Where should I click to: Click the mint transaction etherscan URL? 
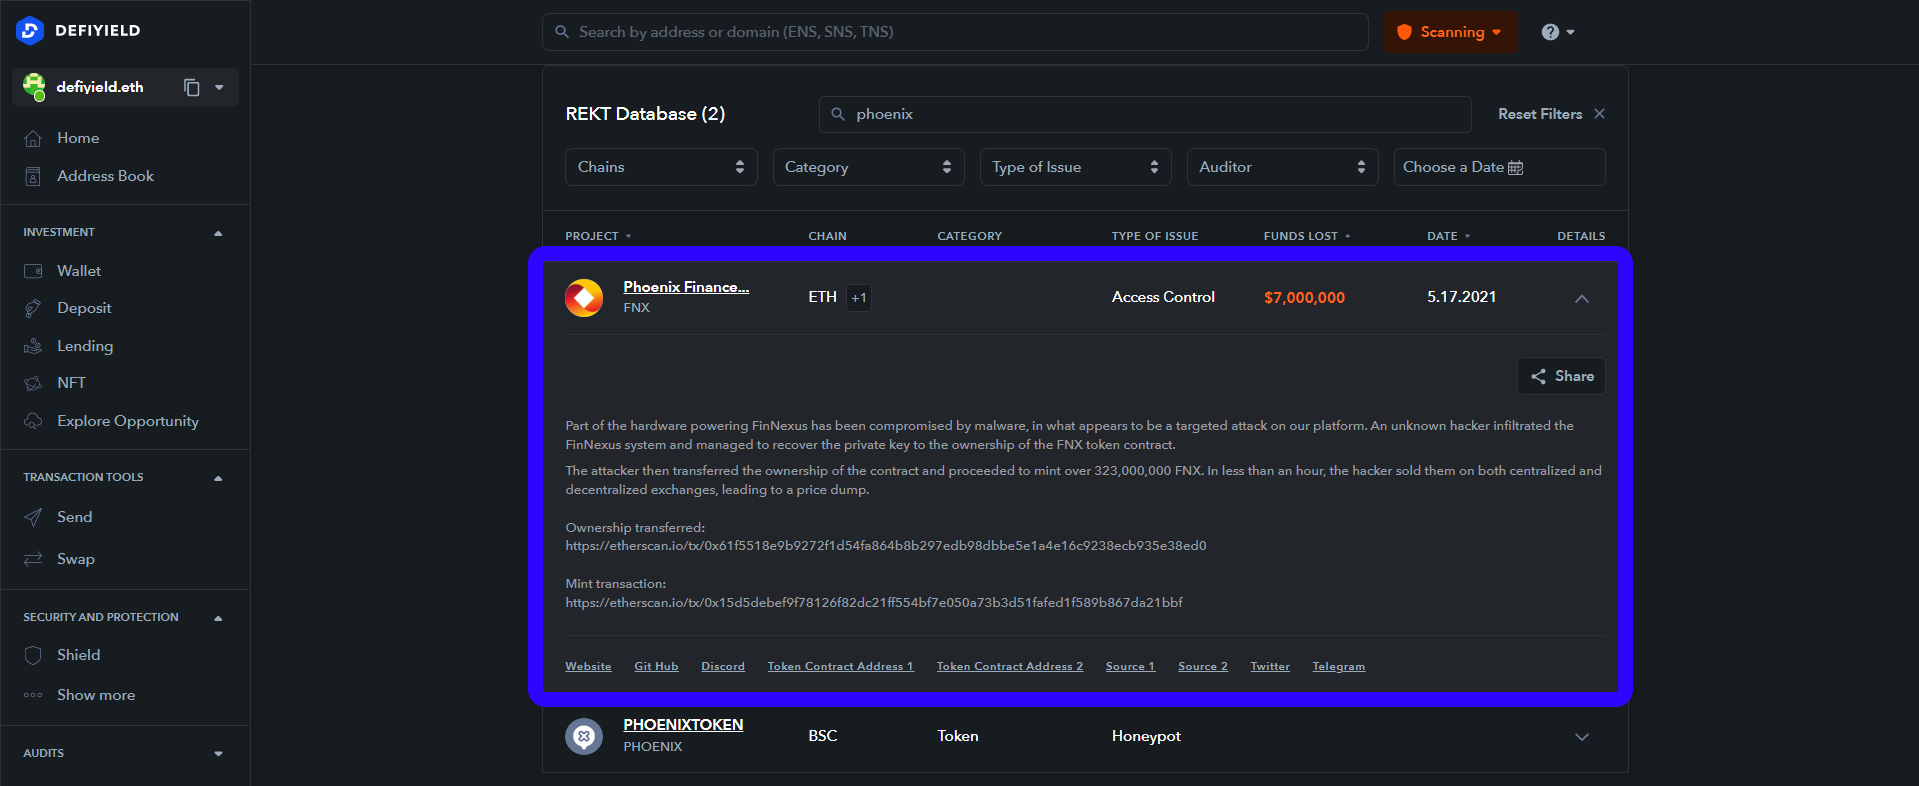pos(874,603)
